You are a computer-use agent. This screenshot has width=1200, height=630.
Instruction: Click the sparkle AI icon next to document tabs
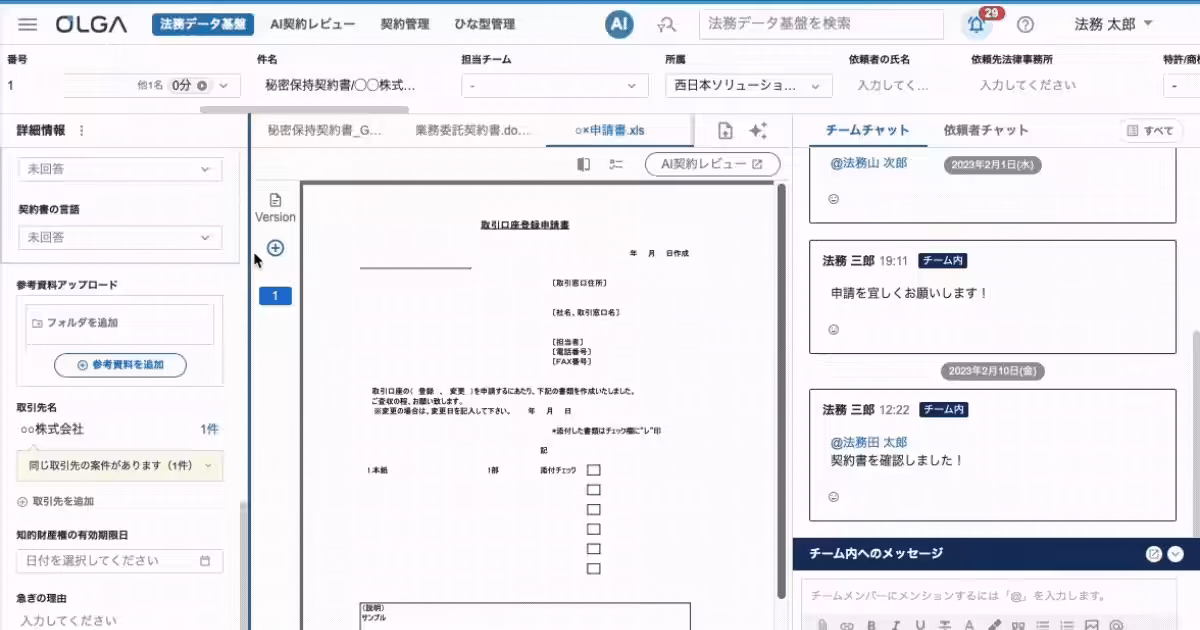(758, 129)
